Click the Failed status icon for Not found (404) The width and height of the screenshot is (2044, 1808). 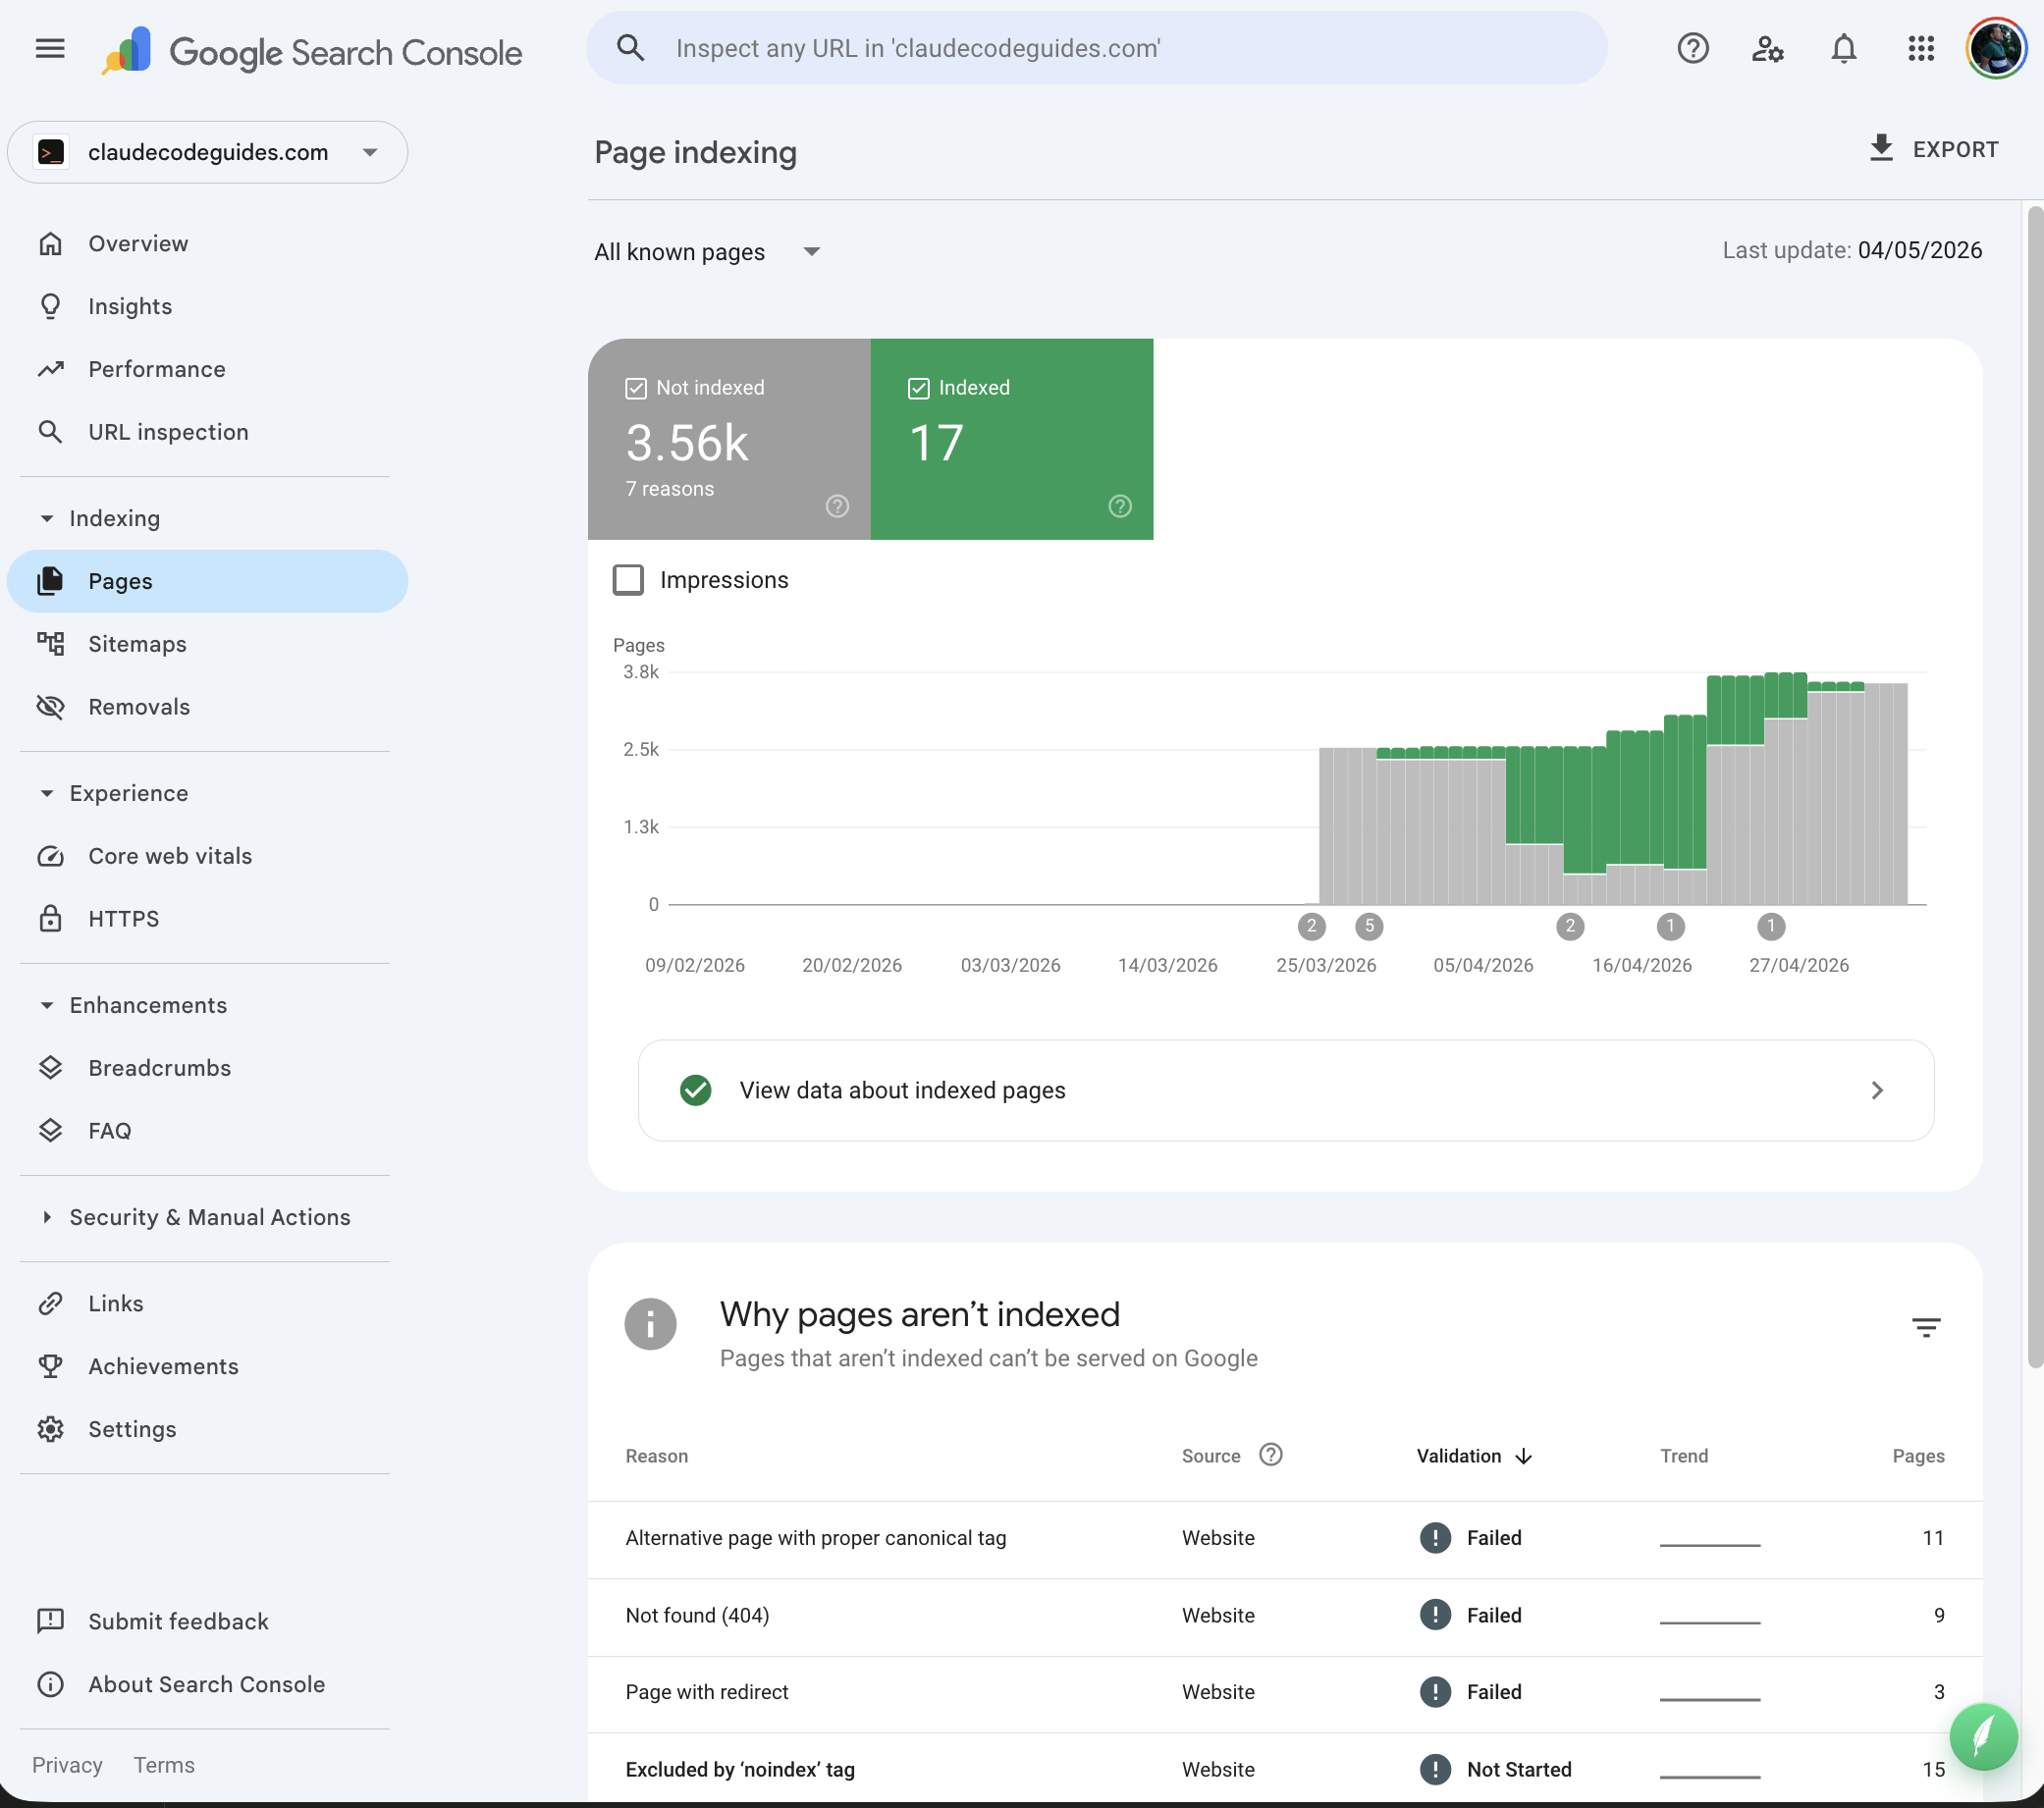coord(1435,1615)
